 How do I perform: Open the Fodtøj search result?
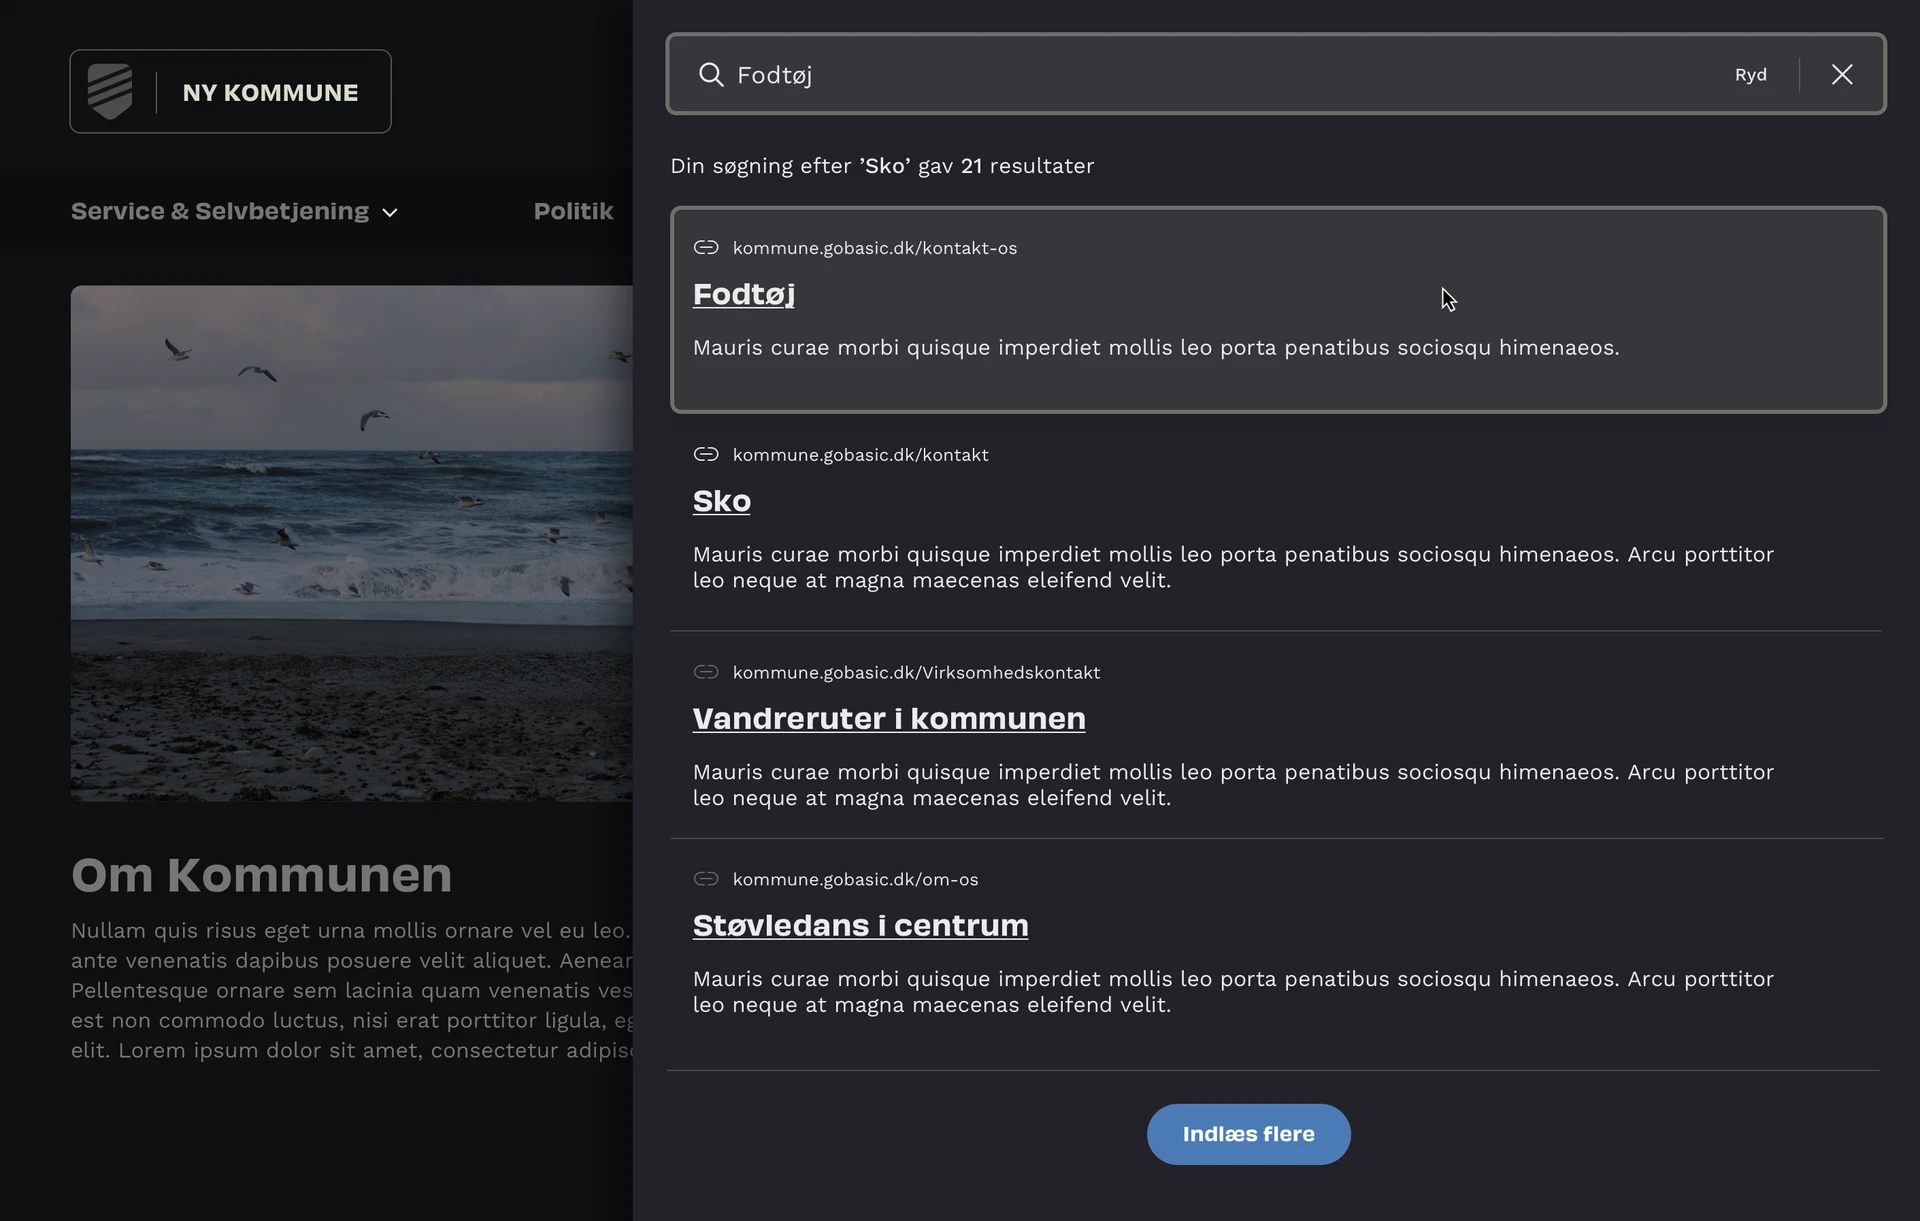tap(743, 294)
